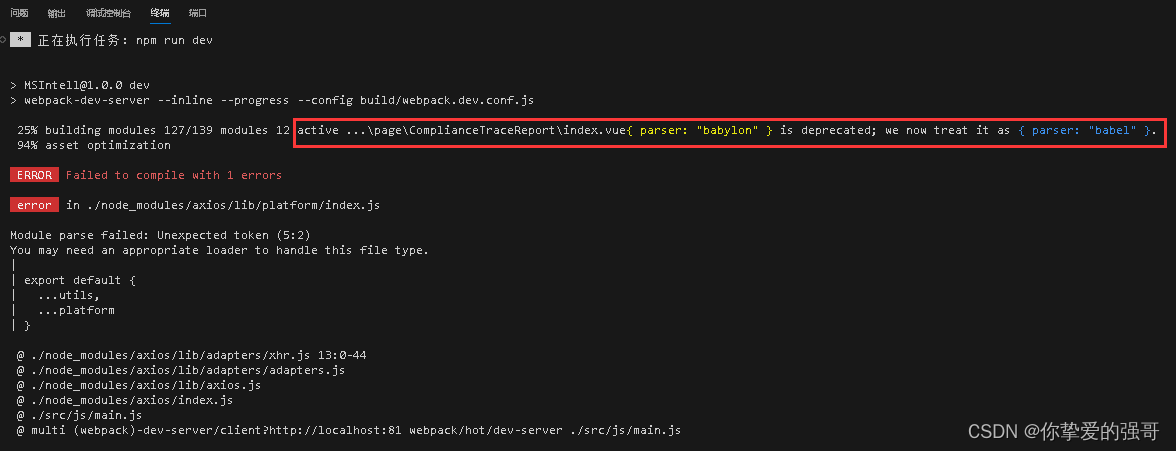Select the 调试控制台 debug console tab

(108, 13)
